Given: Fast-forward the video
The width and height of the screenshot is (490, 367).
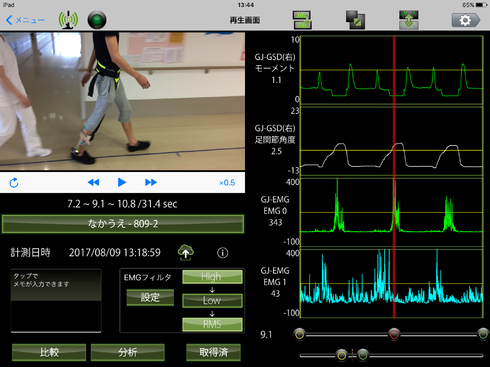Looking at the screenshot, I should [x=151, y=182].
